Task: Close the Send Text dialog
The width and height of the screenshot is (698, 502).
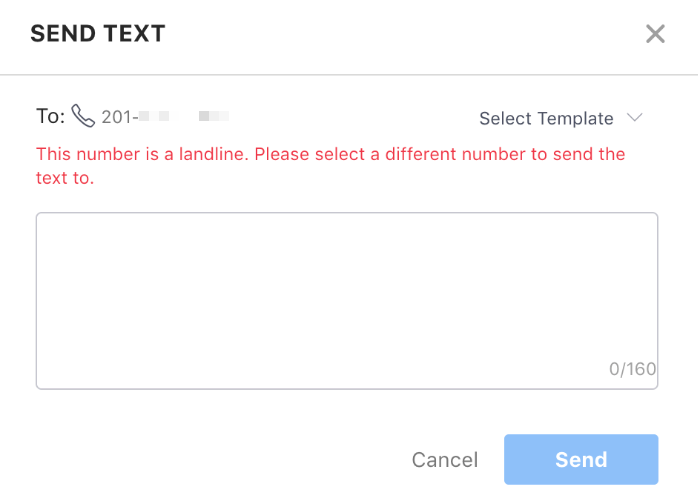Action: point(655,34)
